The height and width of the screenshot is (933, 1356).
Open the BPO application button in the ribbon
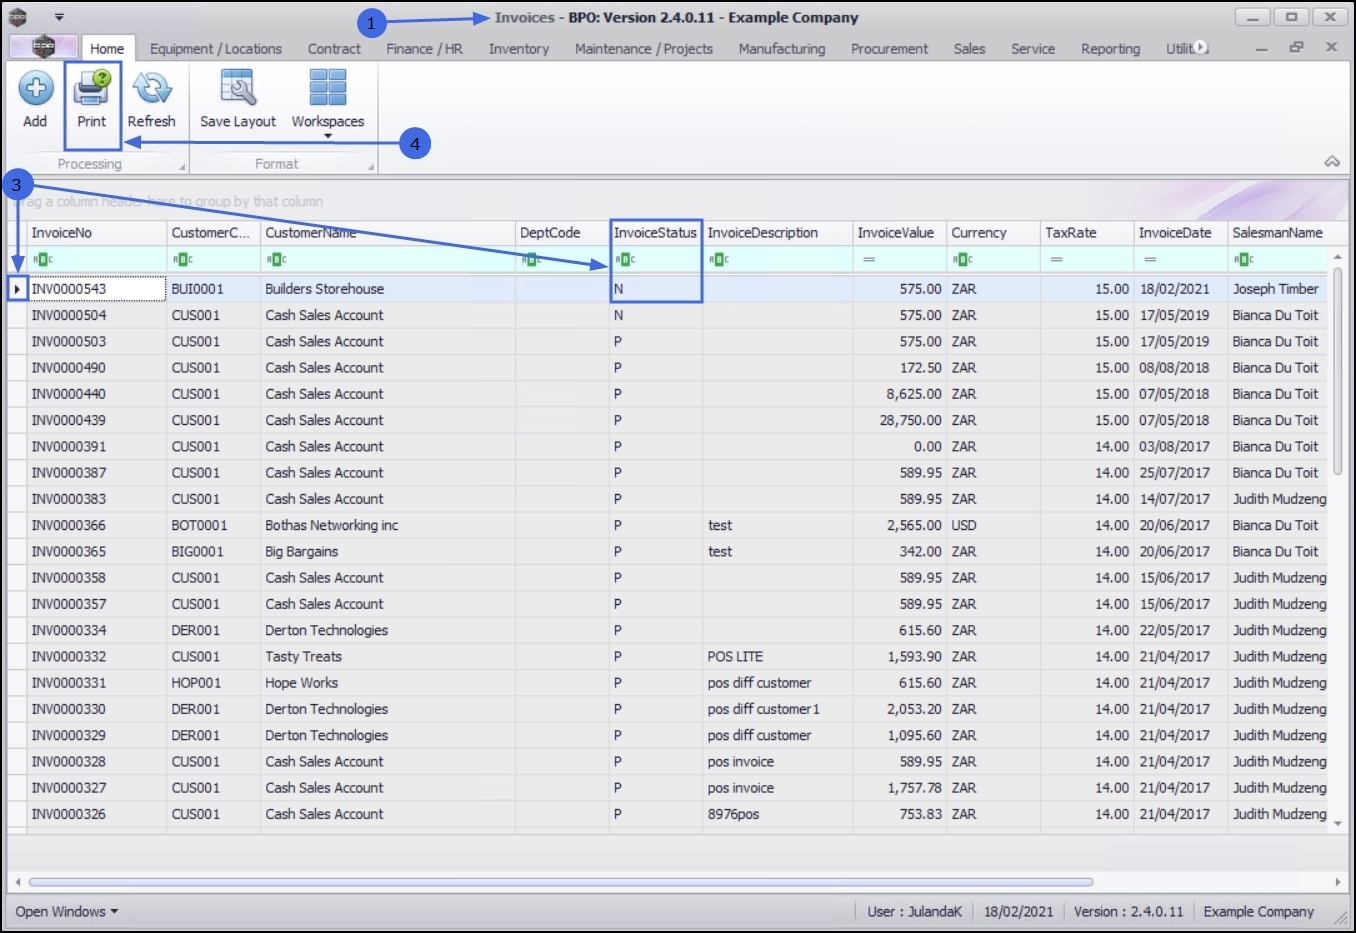pos(43,47)
